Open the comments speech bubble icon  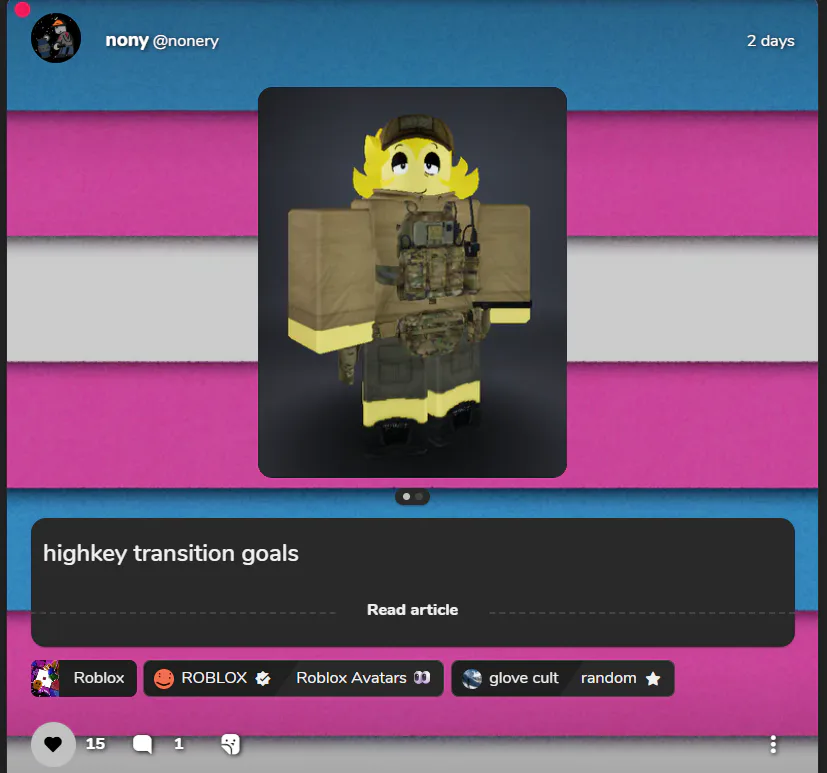point(142,744)
